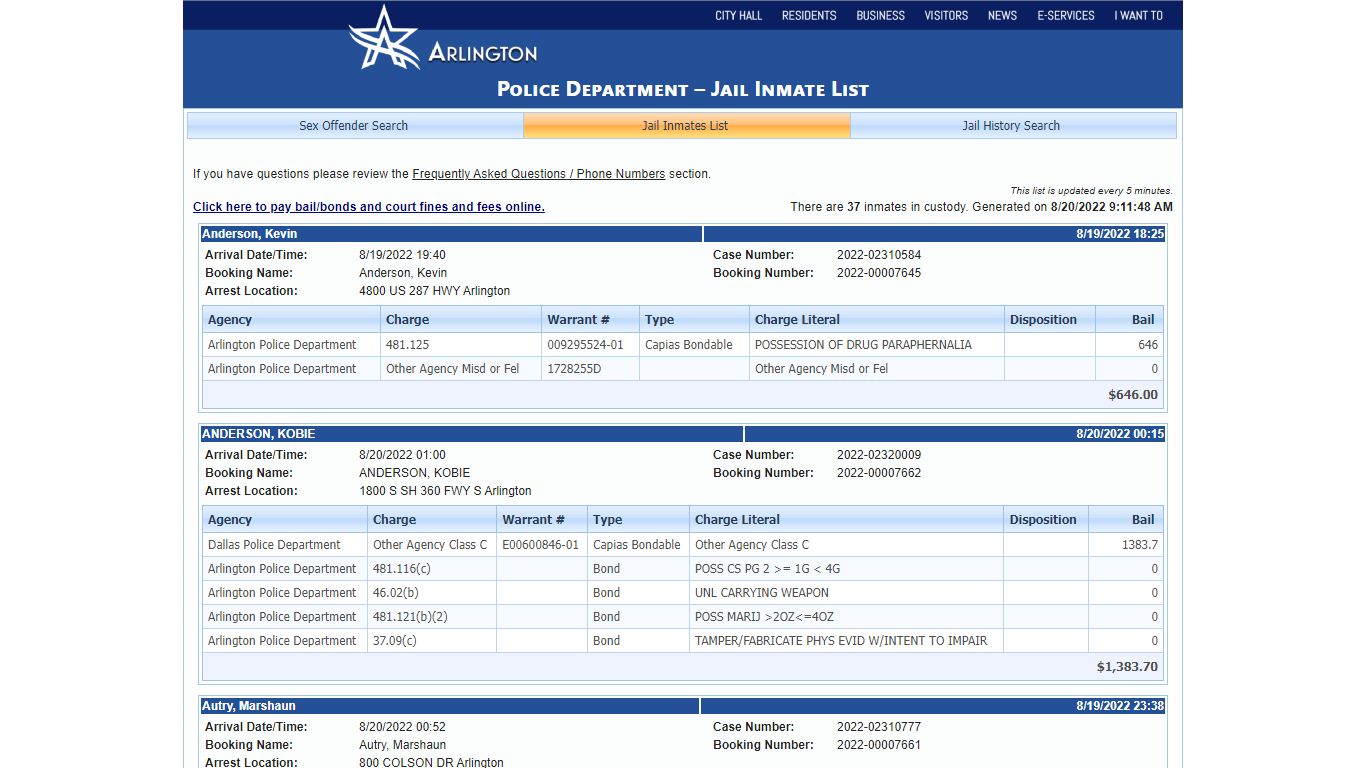
Task: Click warrant number 009295524-01
Action: tap(585, 345)
